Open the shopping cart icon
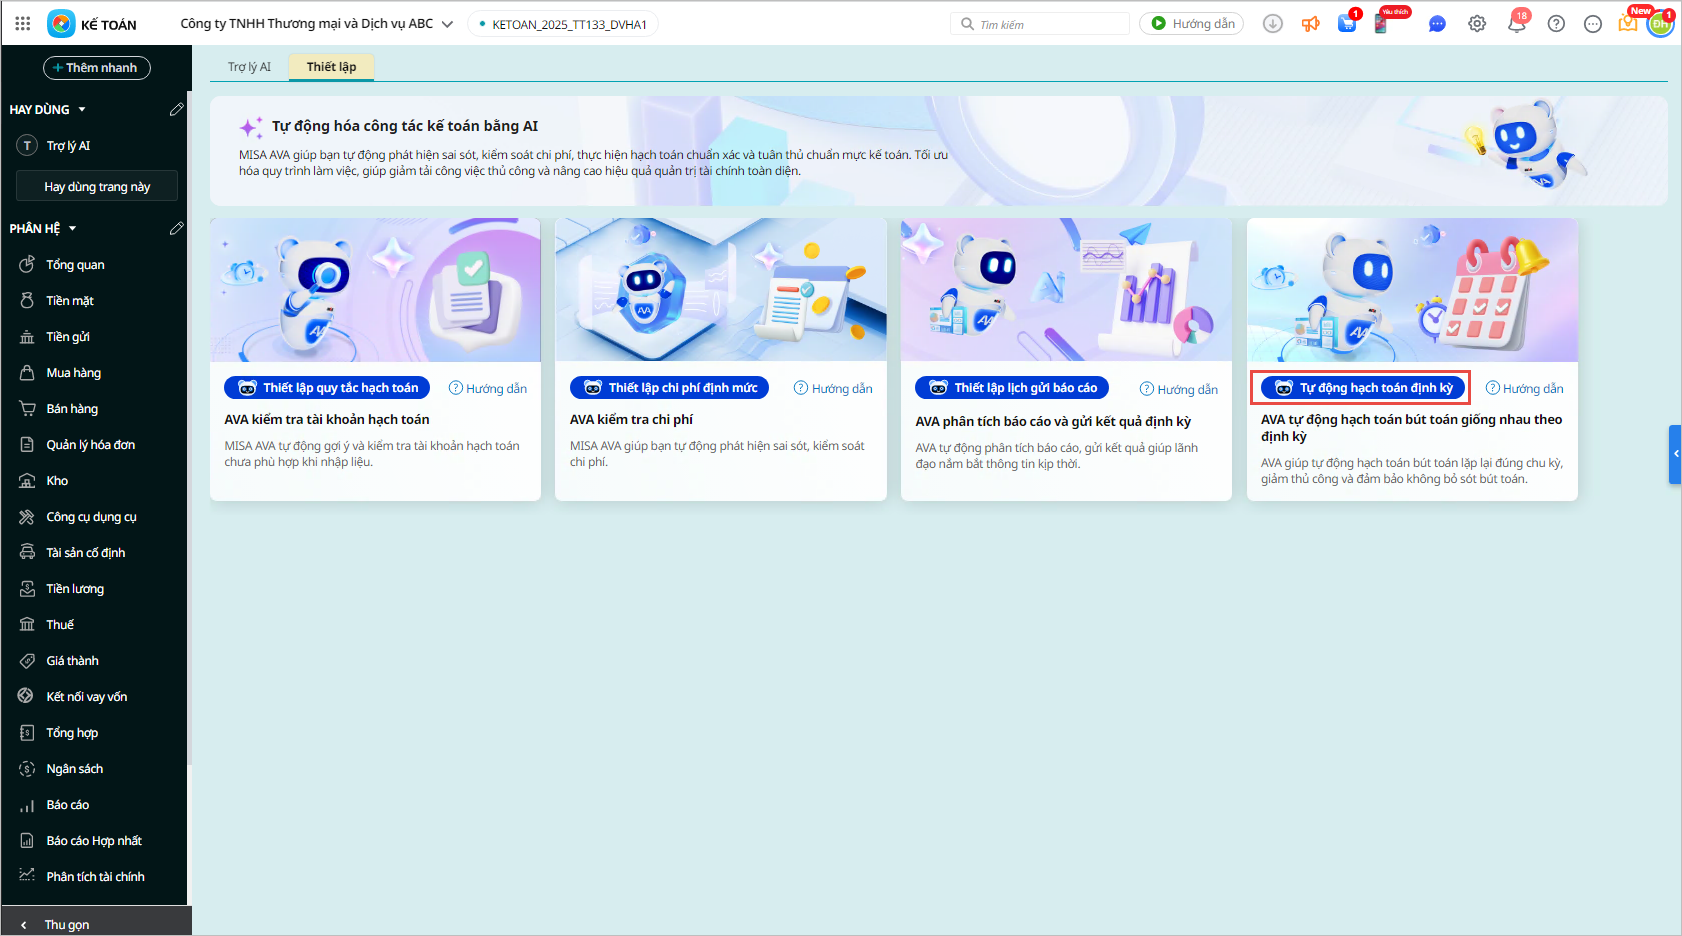 point(1347,24)
